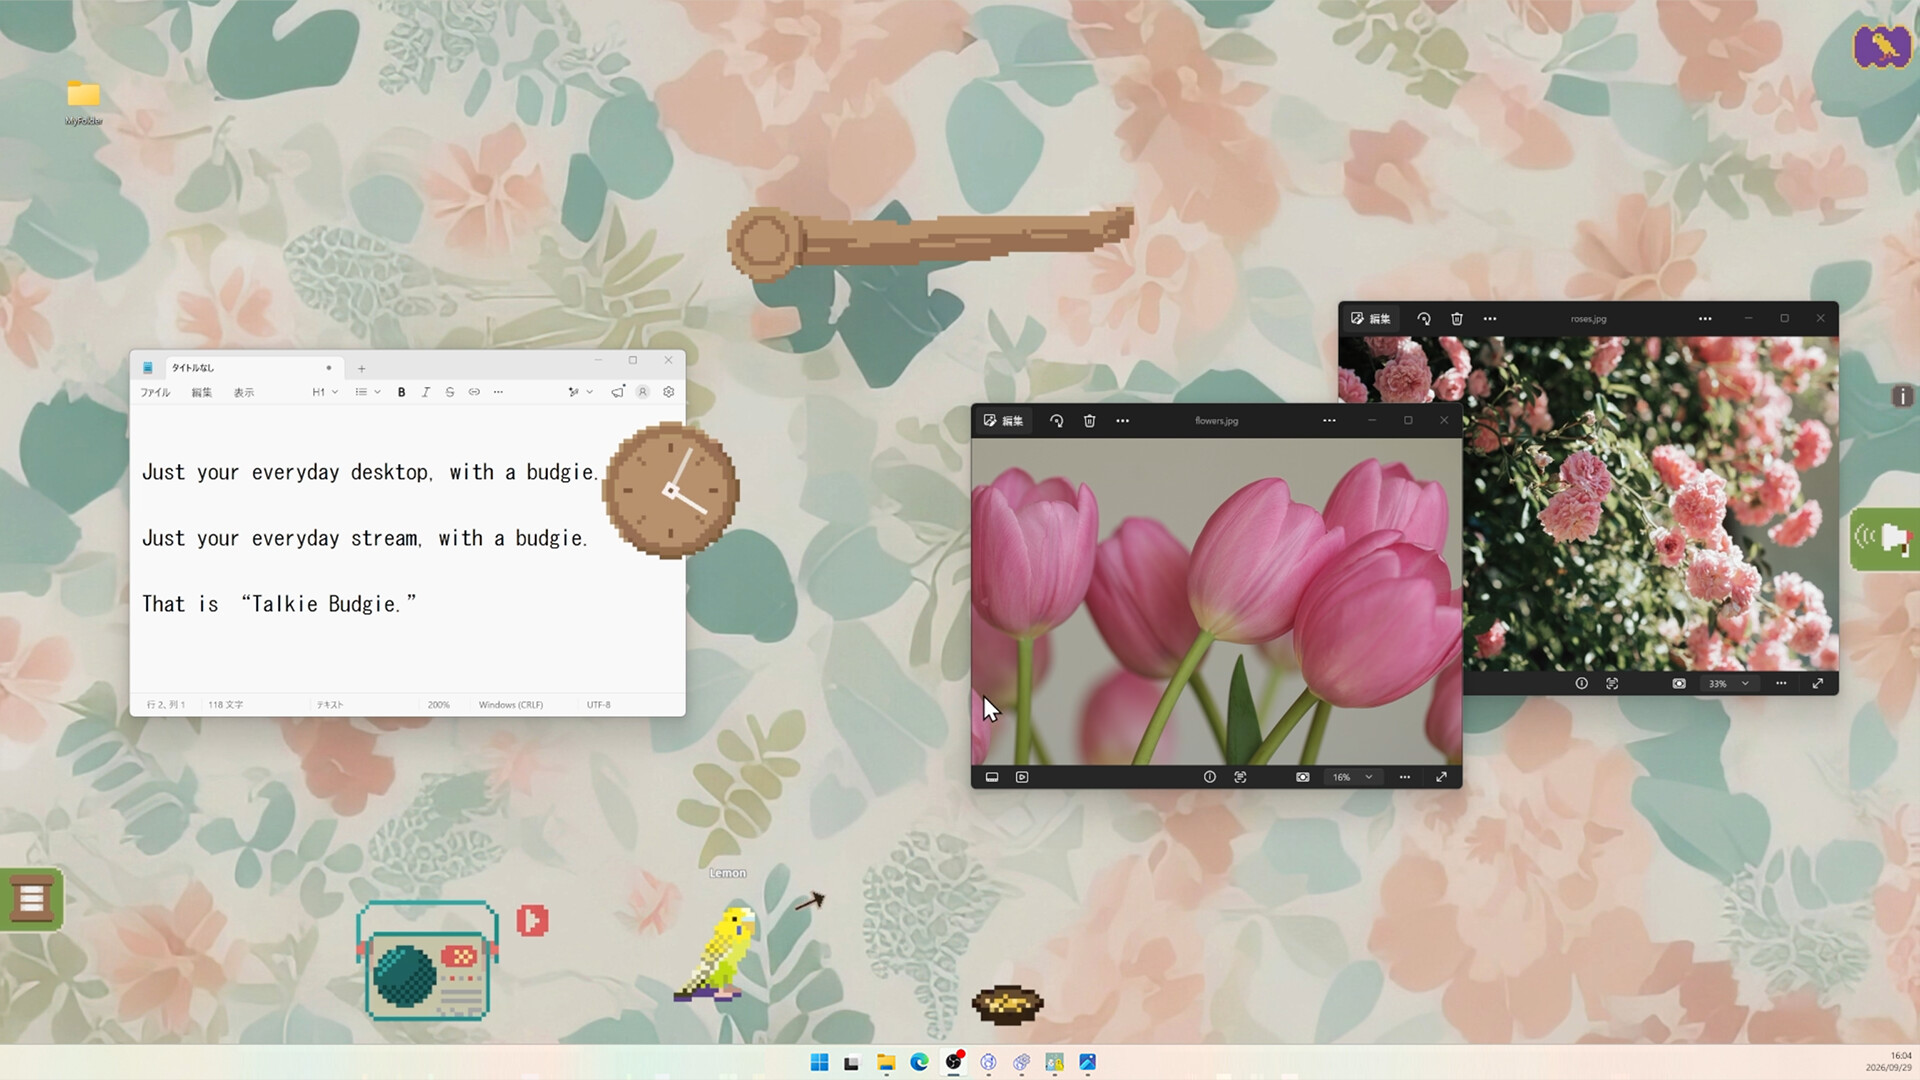
Task: Start slideshow in flowers.jpg window
Action: click(1022, 777)
